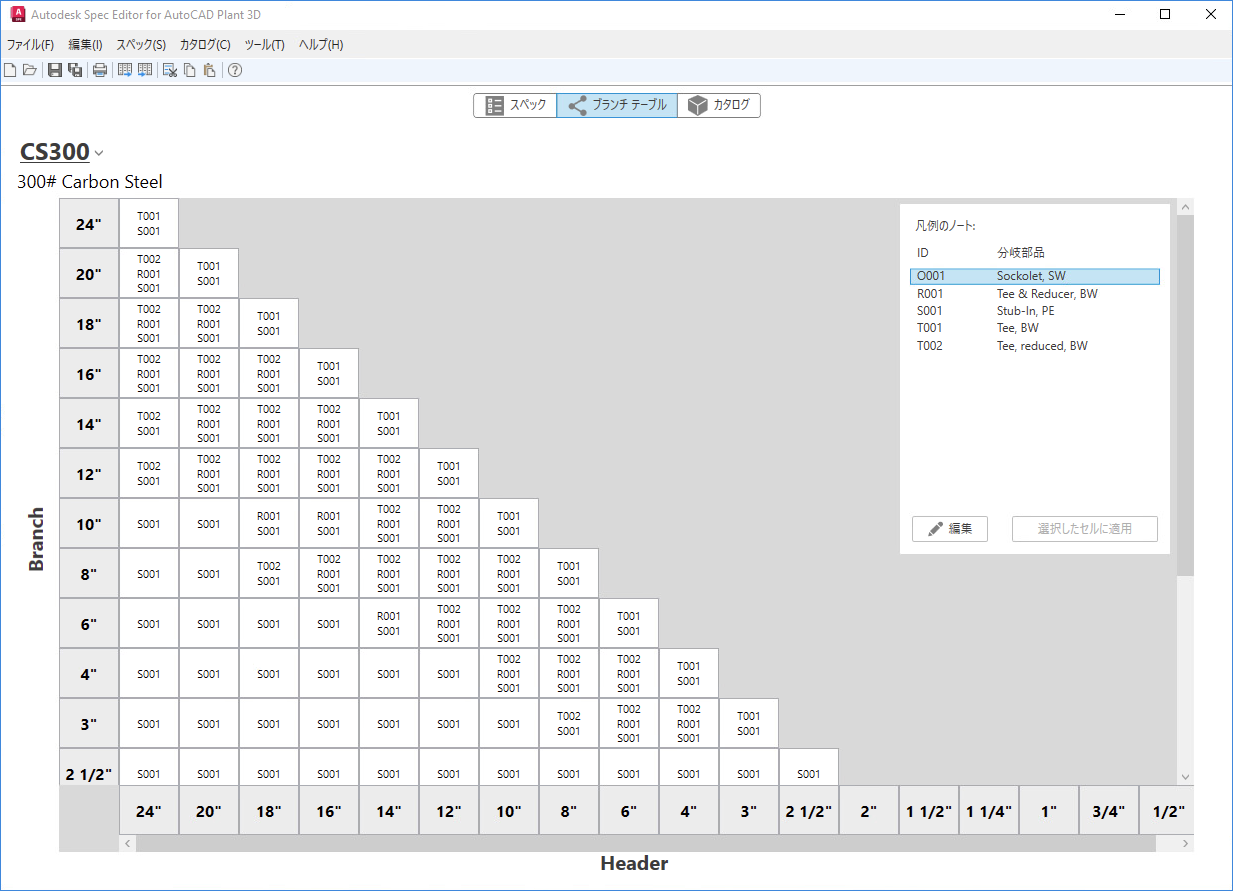The image size is (1233, 891).
Task: Select legend row T002 Tee, reduced, BW
Action: pos(1035,346)
